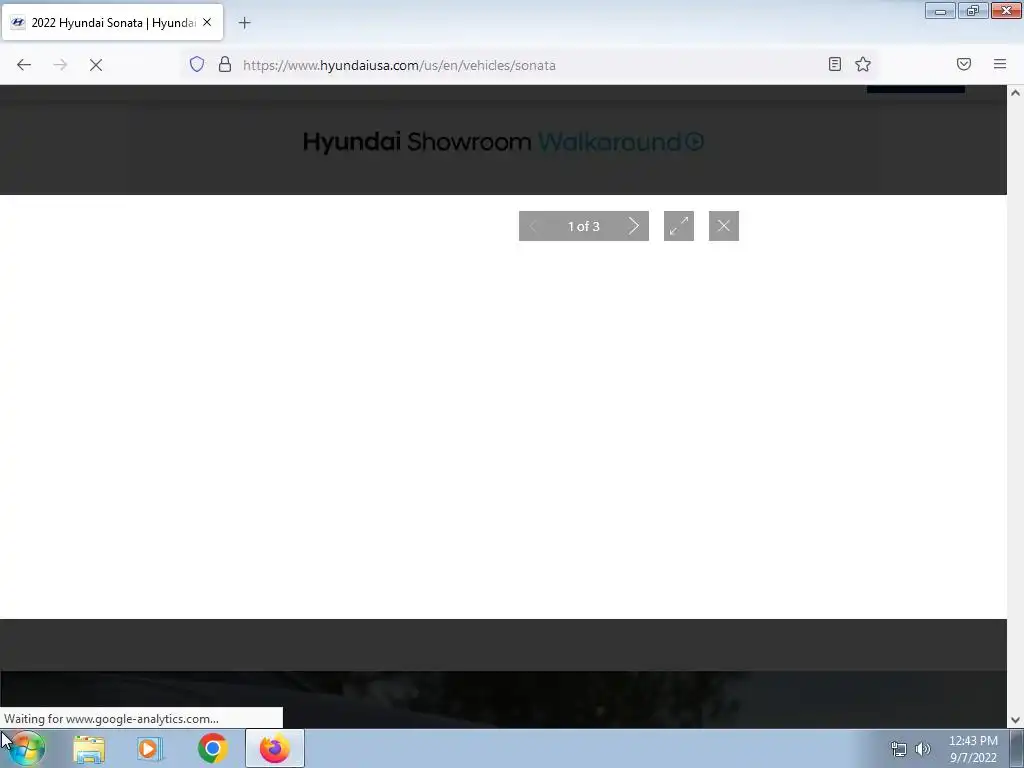Minimize the Firefox window
1024x768 pixels.
[940, 10]
